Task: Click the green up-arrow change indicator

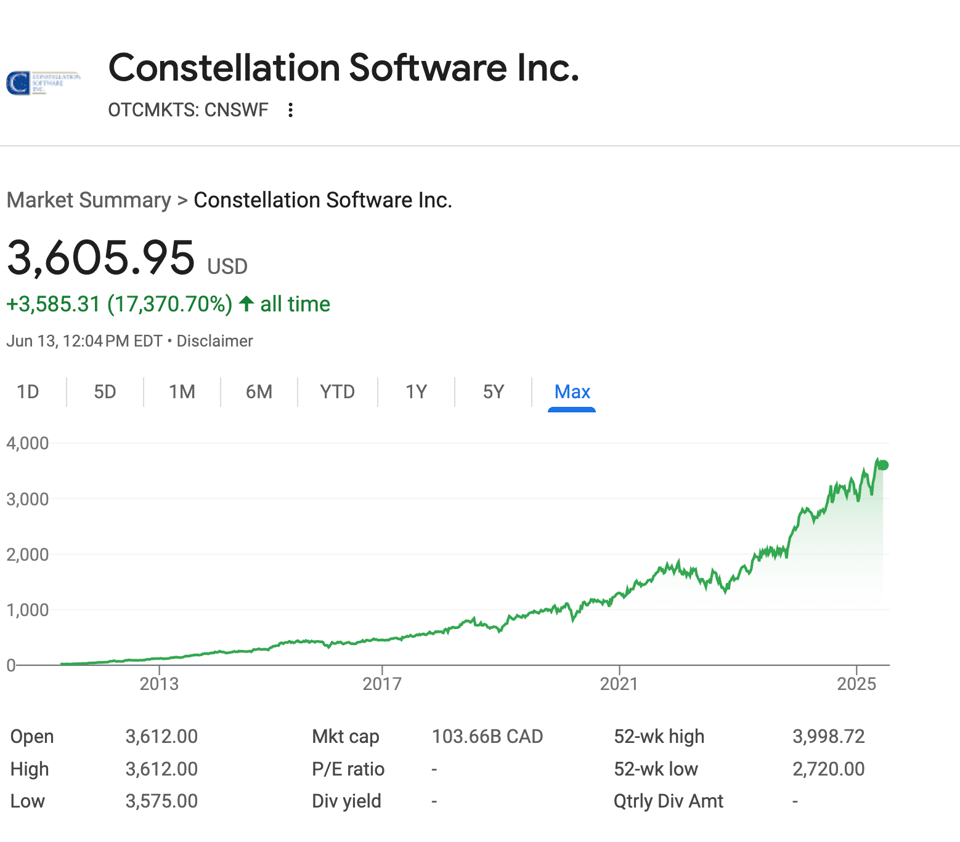Action: click(246, 304)
